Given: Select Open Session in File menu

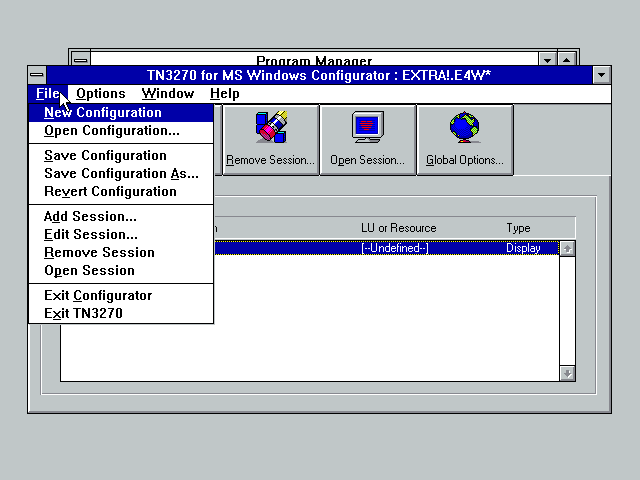Looking at the screenshot, I should (x=121, y=271).
